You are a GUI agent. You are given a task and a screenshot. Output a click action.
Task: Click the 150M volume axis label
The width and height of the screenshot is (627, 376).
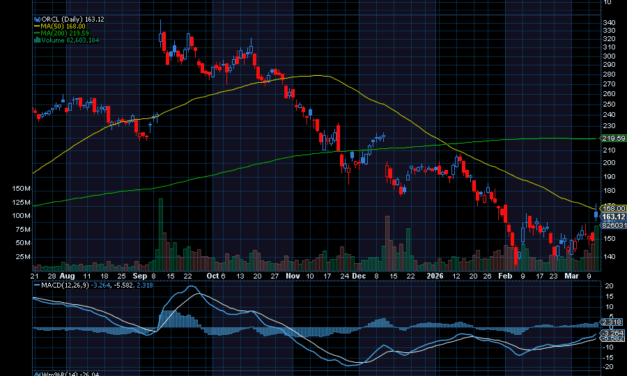[x=21, y=188]
